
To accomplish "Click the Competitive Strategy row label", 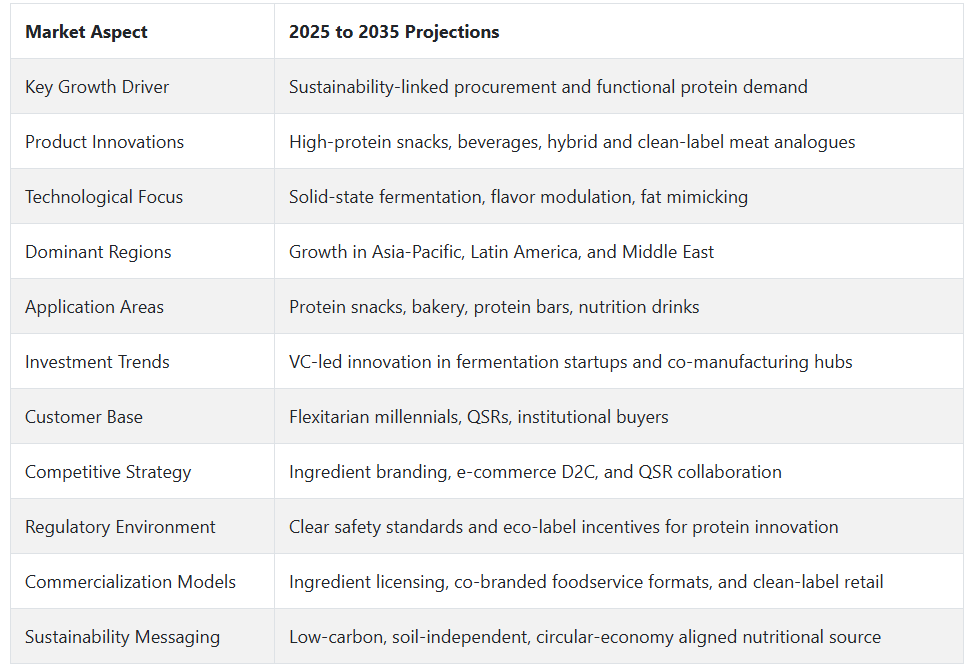I will coord(108,472).
